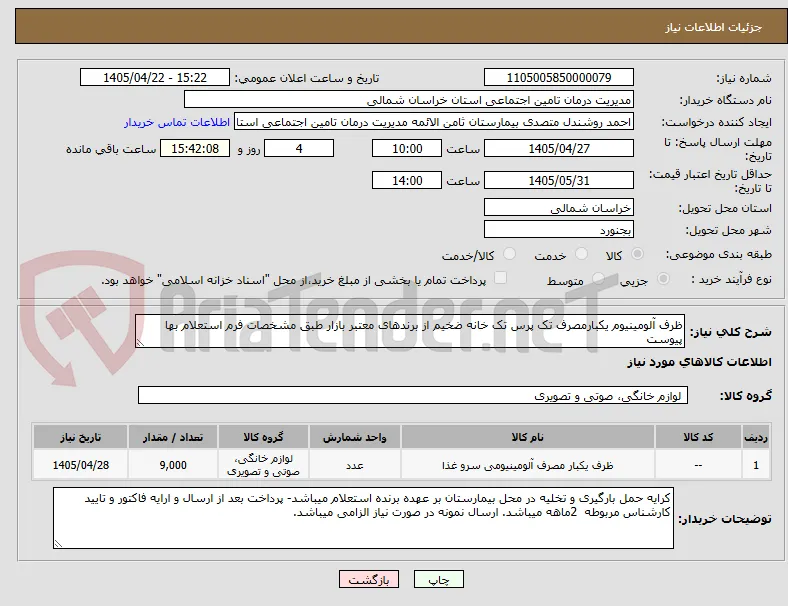
Task: Select the کالا/خدمت radio button
Action: (x=510, y=254)
